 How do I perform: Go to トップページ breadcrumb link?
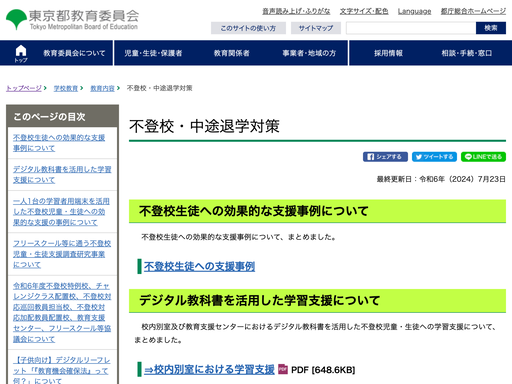pyautogui.click(x=24, y=88)
